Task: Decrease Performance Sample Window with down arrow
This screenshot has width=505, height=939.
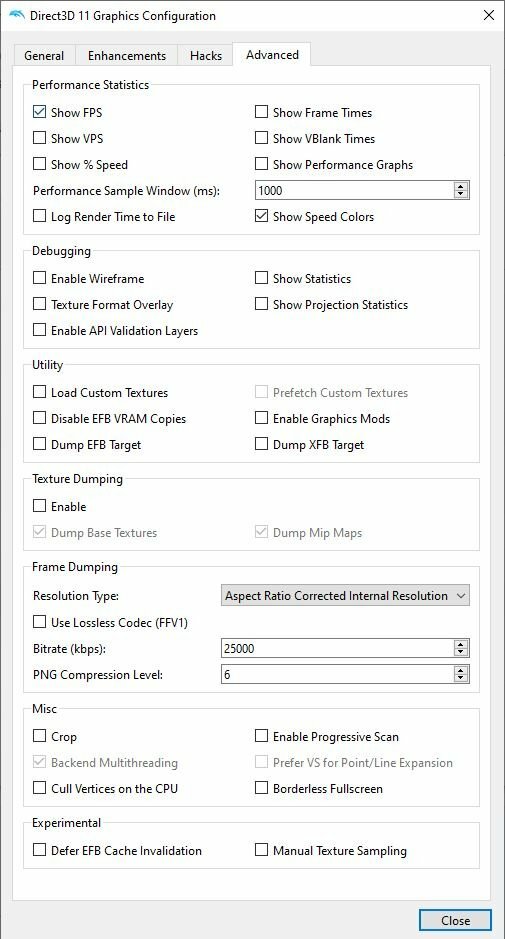Action: (461, 195)
